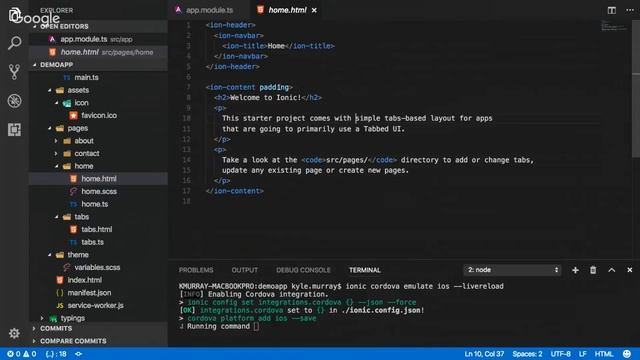640x360 pixels.
Task: Open manifest.json file
Action: click(x=89, y=293)
